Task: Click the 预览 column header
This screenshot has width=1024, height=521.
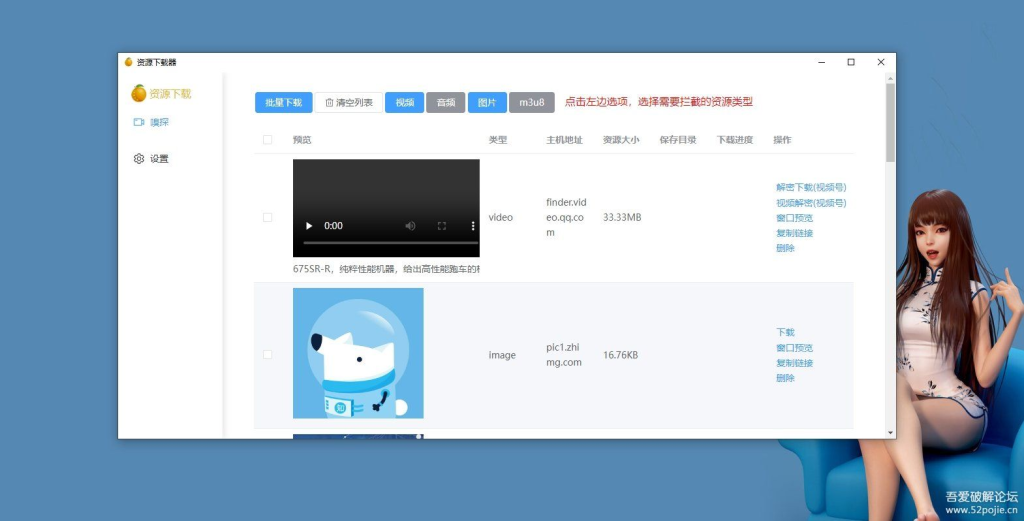Action: [x=302, y=140]
